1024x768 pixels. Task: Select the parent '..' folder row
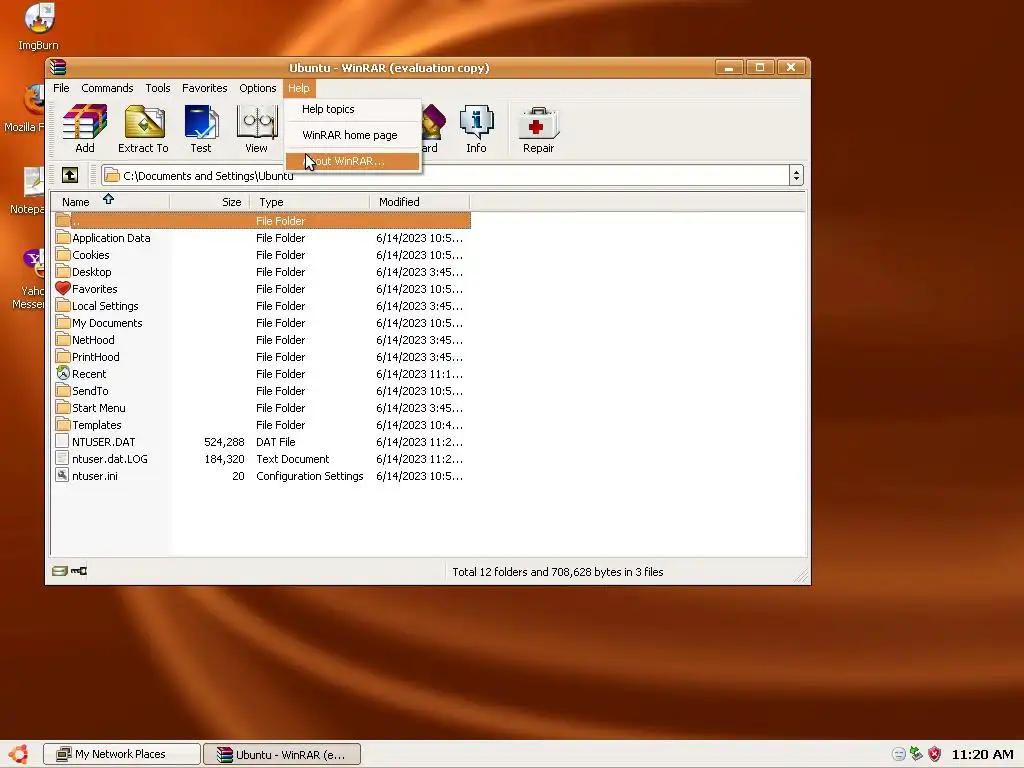pos(262,221)
